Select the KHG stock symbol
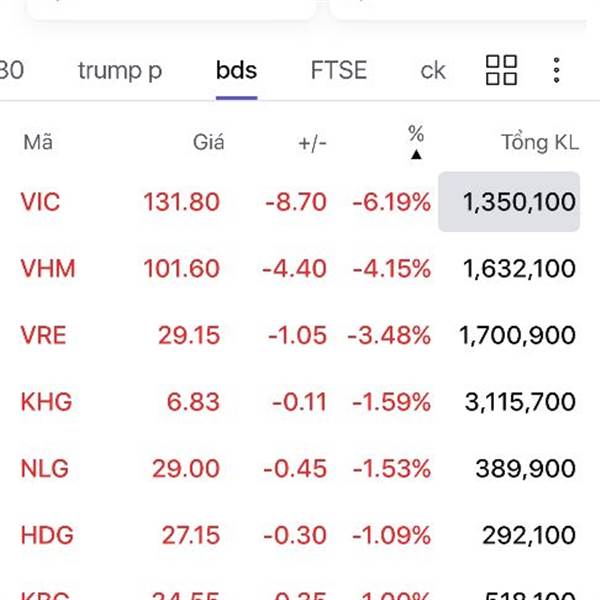The image size is (600, 600). 46,402
